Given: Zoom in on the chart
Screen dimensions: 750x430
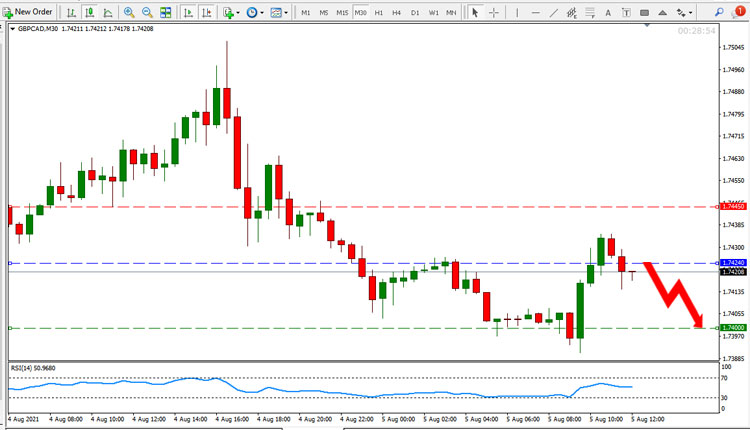Looking at the screenshot, I should point(129,13).
